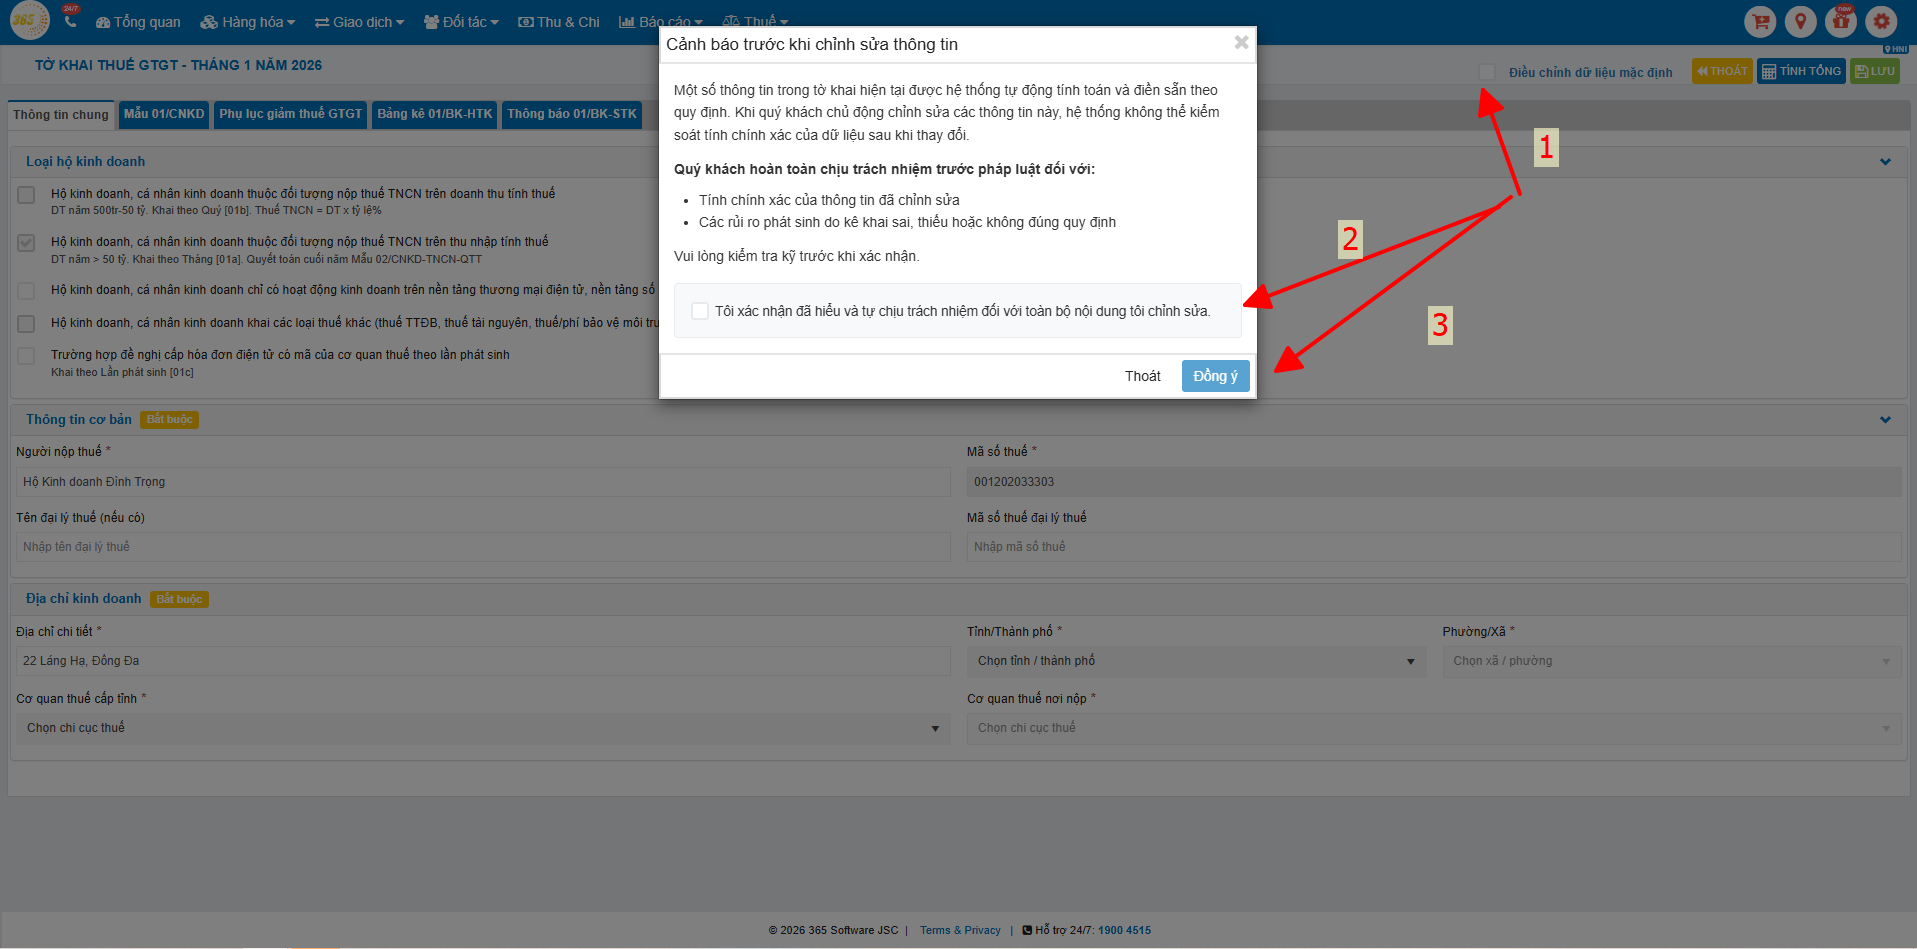
Task: Tick the confirmation checkbox in the dialog
Action: click(x=700, y=311)
